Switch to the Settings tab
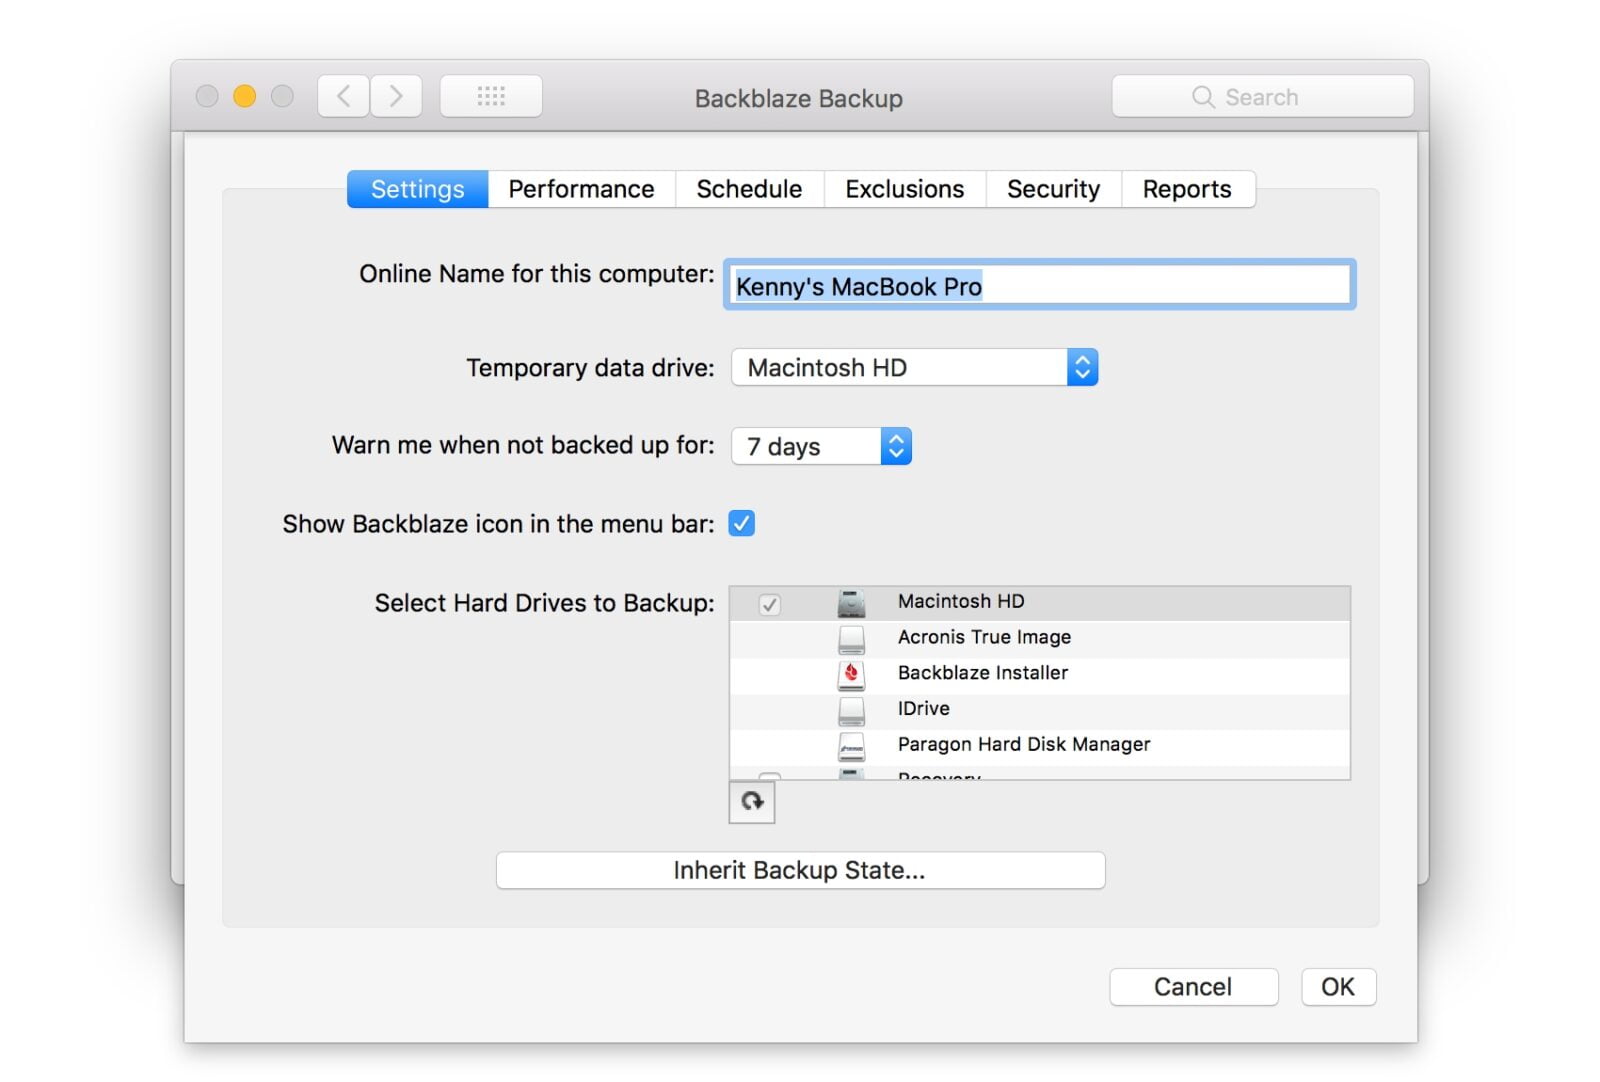 coord(418,189)
